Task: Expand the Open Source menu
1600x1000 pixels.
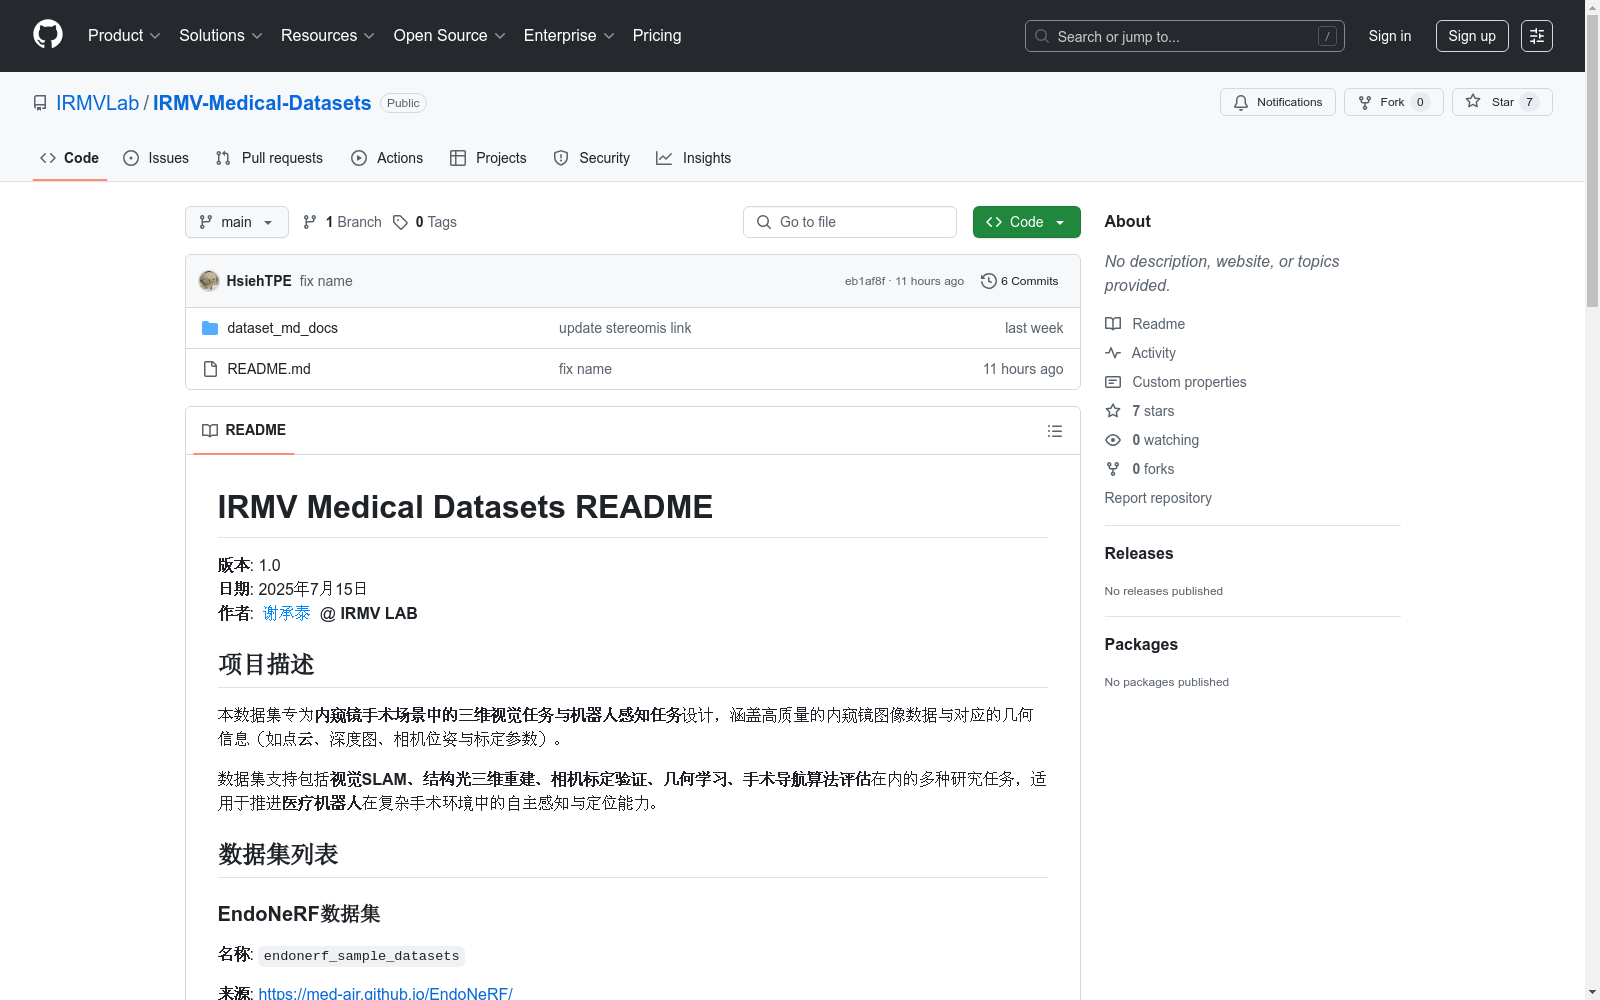Action: (450, 35)
